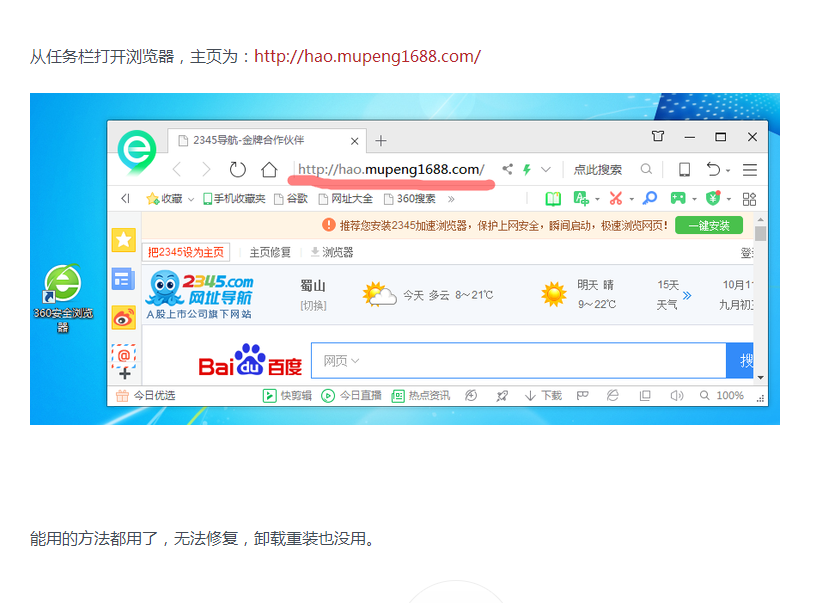Image resolution: width=837 pixels, height=603 pixels.
Task: Click the 主页修复 link
Action: click(x=270, y=252)
